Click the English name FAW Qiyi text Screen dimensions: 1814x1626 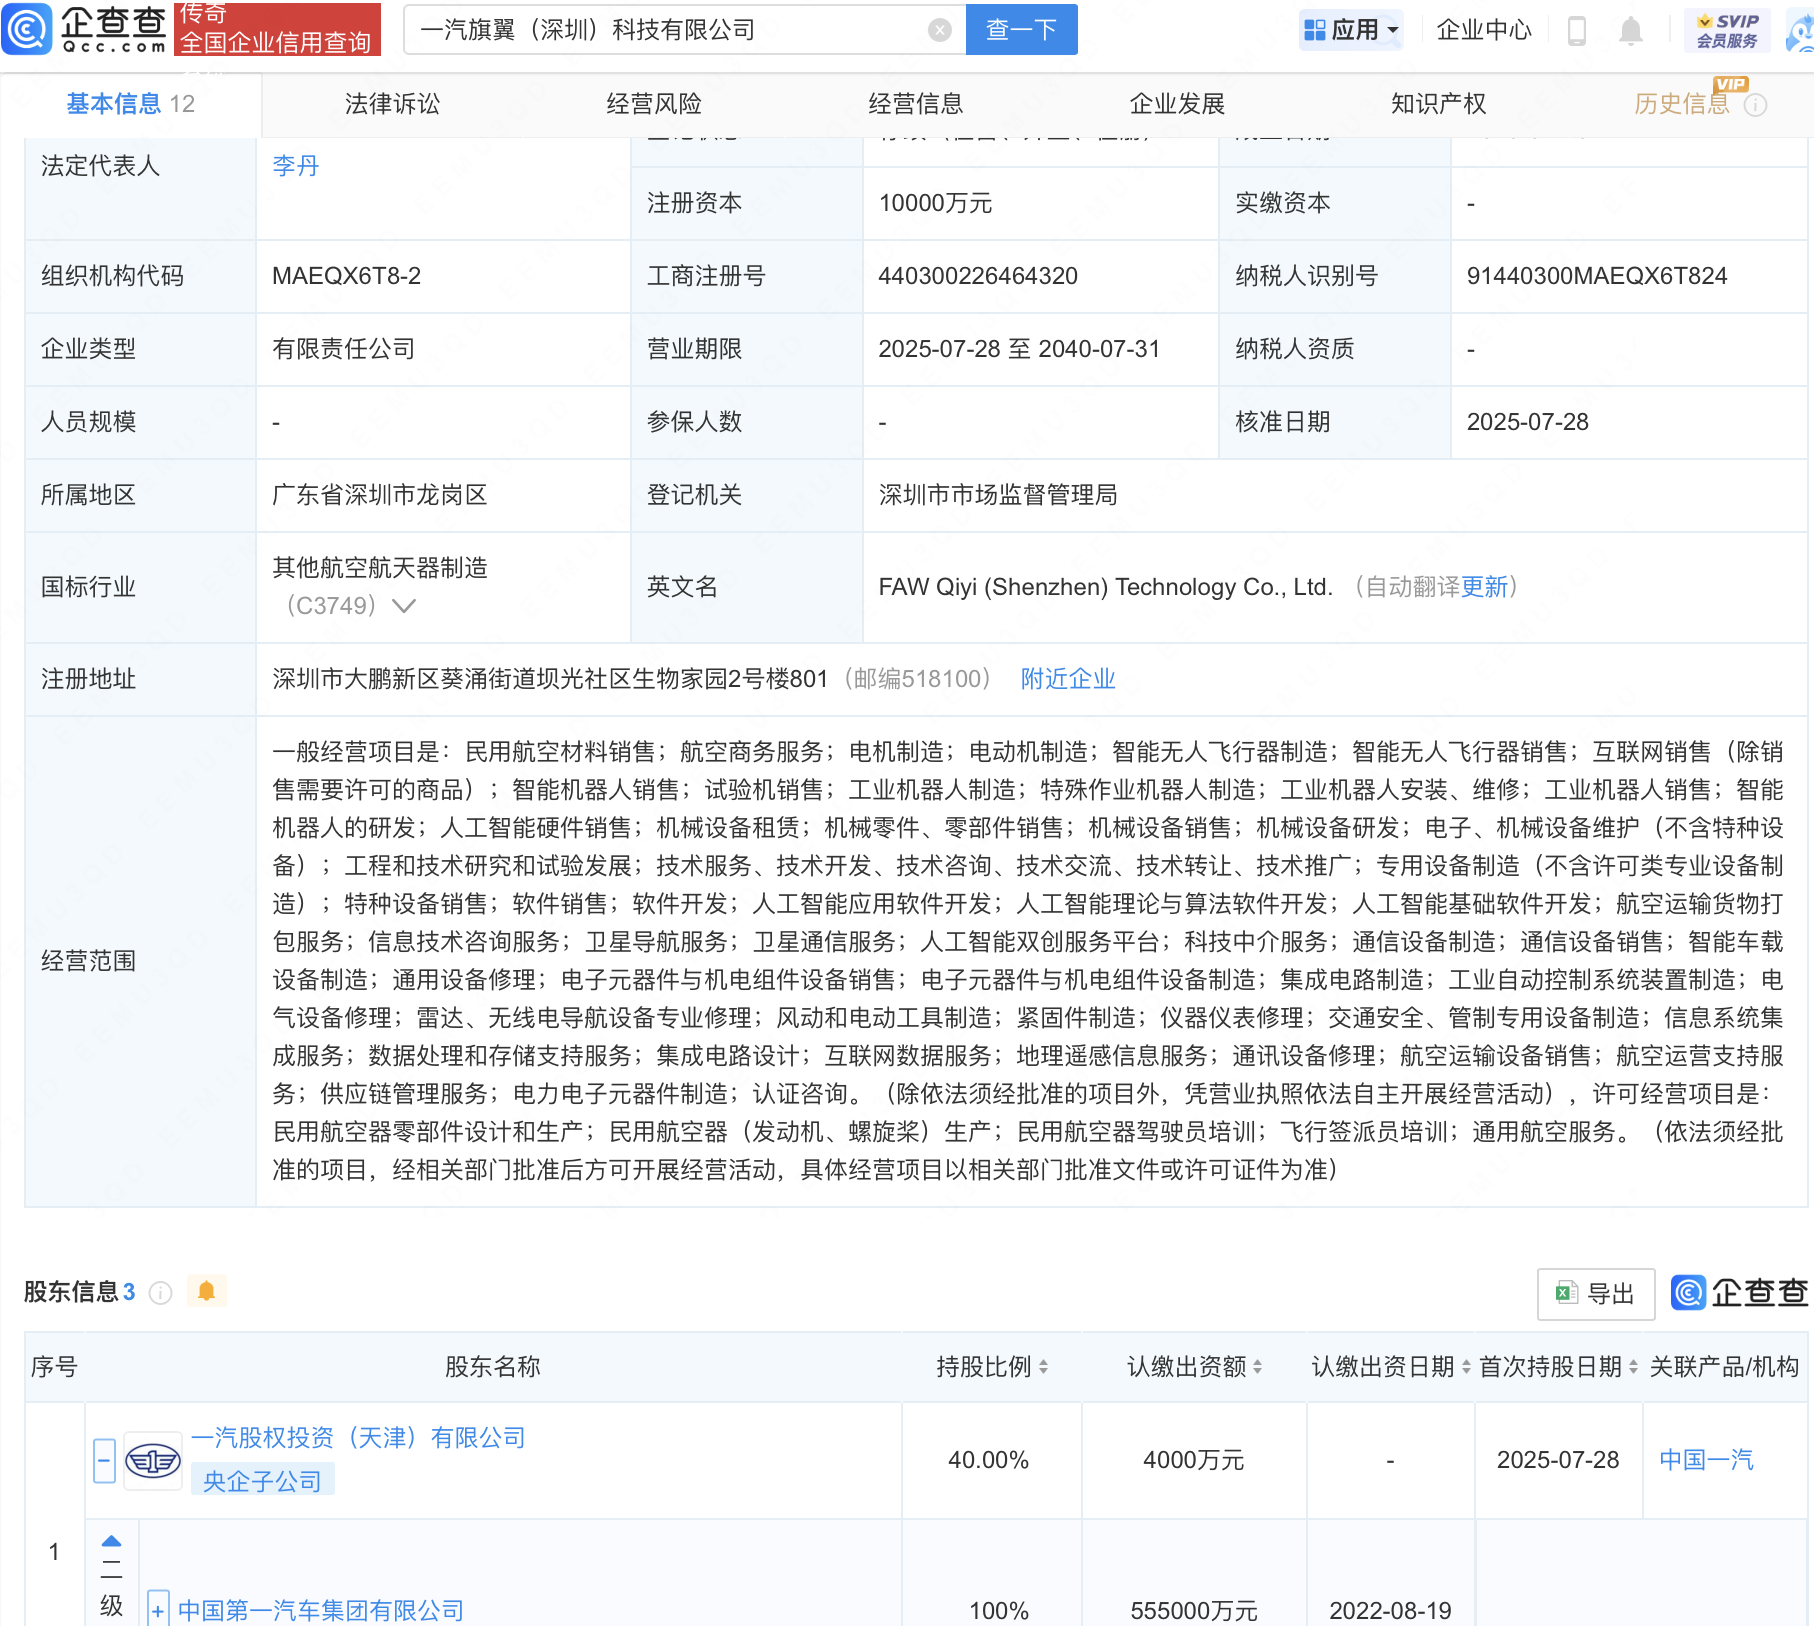[x=1106, y=587]
